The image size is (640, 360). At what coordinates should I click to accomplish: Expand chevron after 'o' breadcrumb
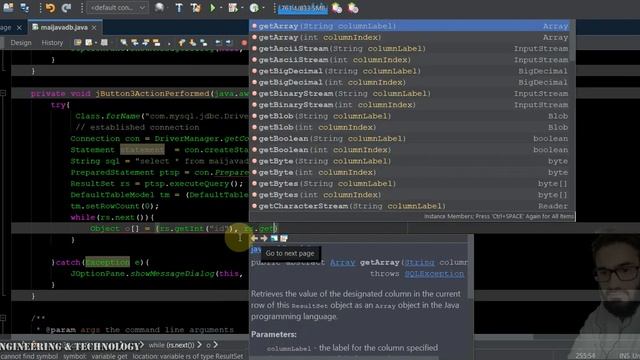click(x=215, y=345)
